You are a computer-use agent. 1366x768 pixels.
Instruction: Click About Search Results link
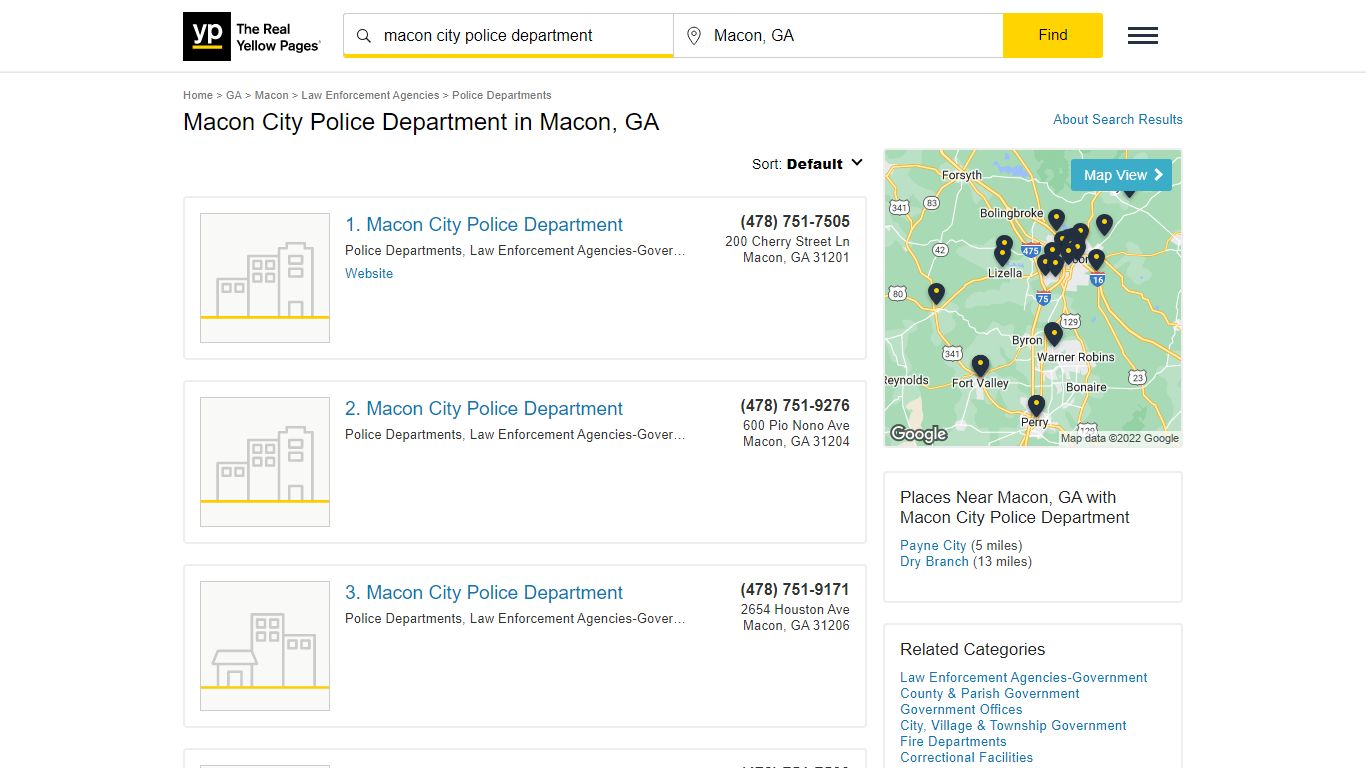1118,119
